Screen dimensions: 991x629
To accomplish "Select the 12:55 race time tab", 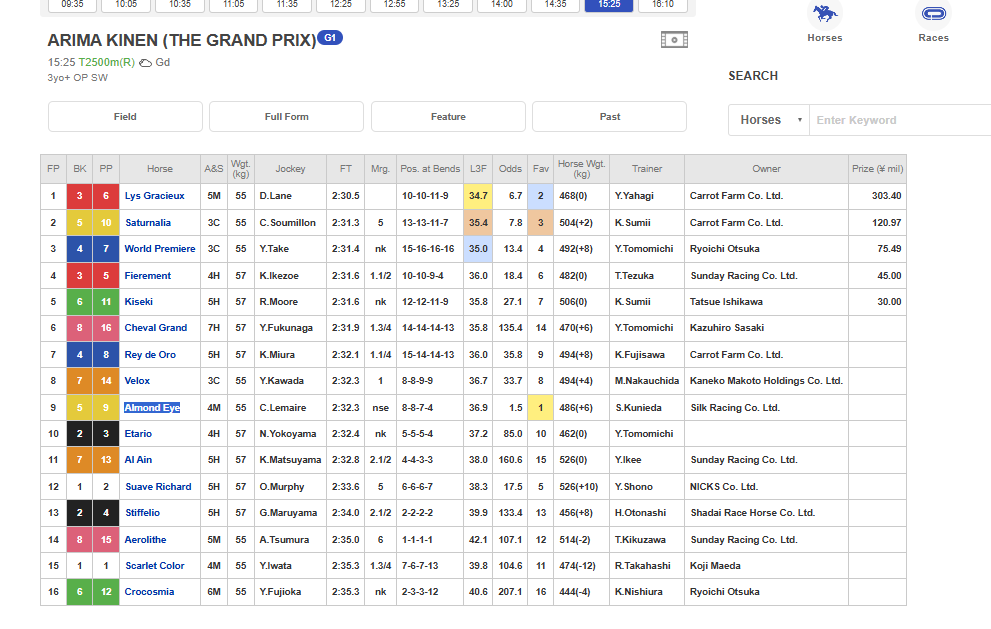I will [x=394, y=5].
